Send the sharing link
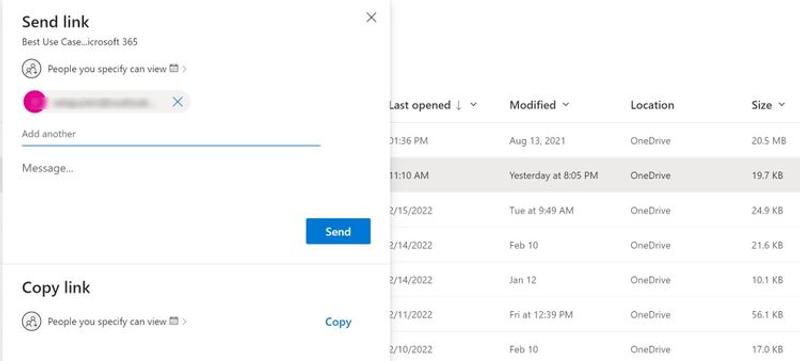The width and height of the screenshot is (800, 361). (x=338, y=231)
